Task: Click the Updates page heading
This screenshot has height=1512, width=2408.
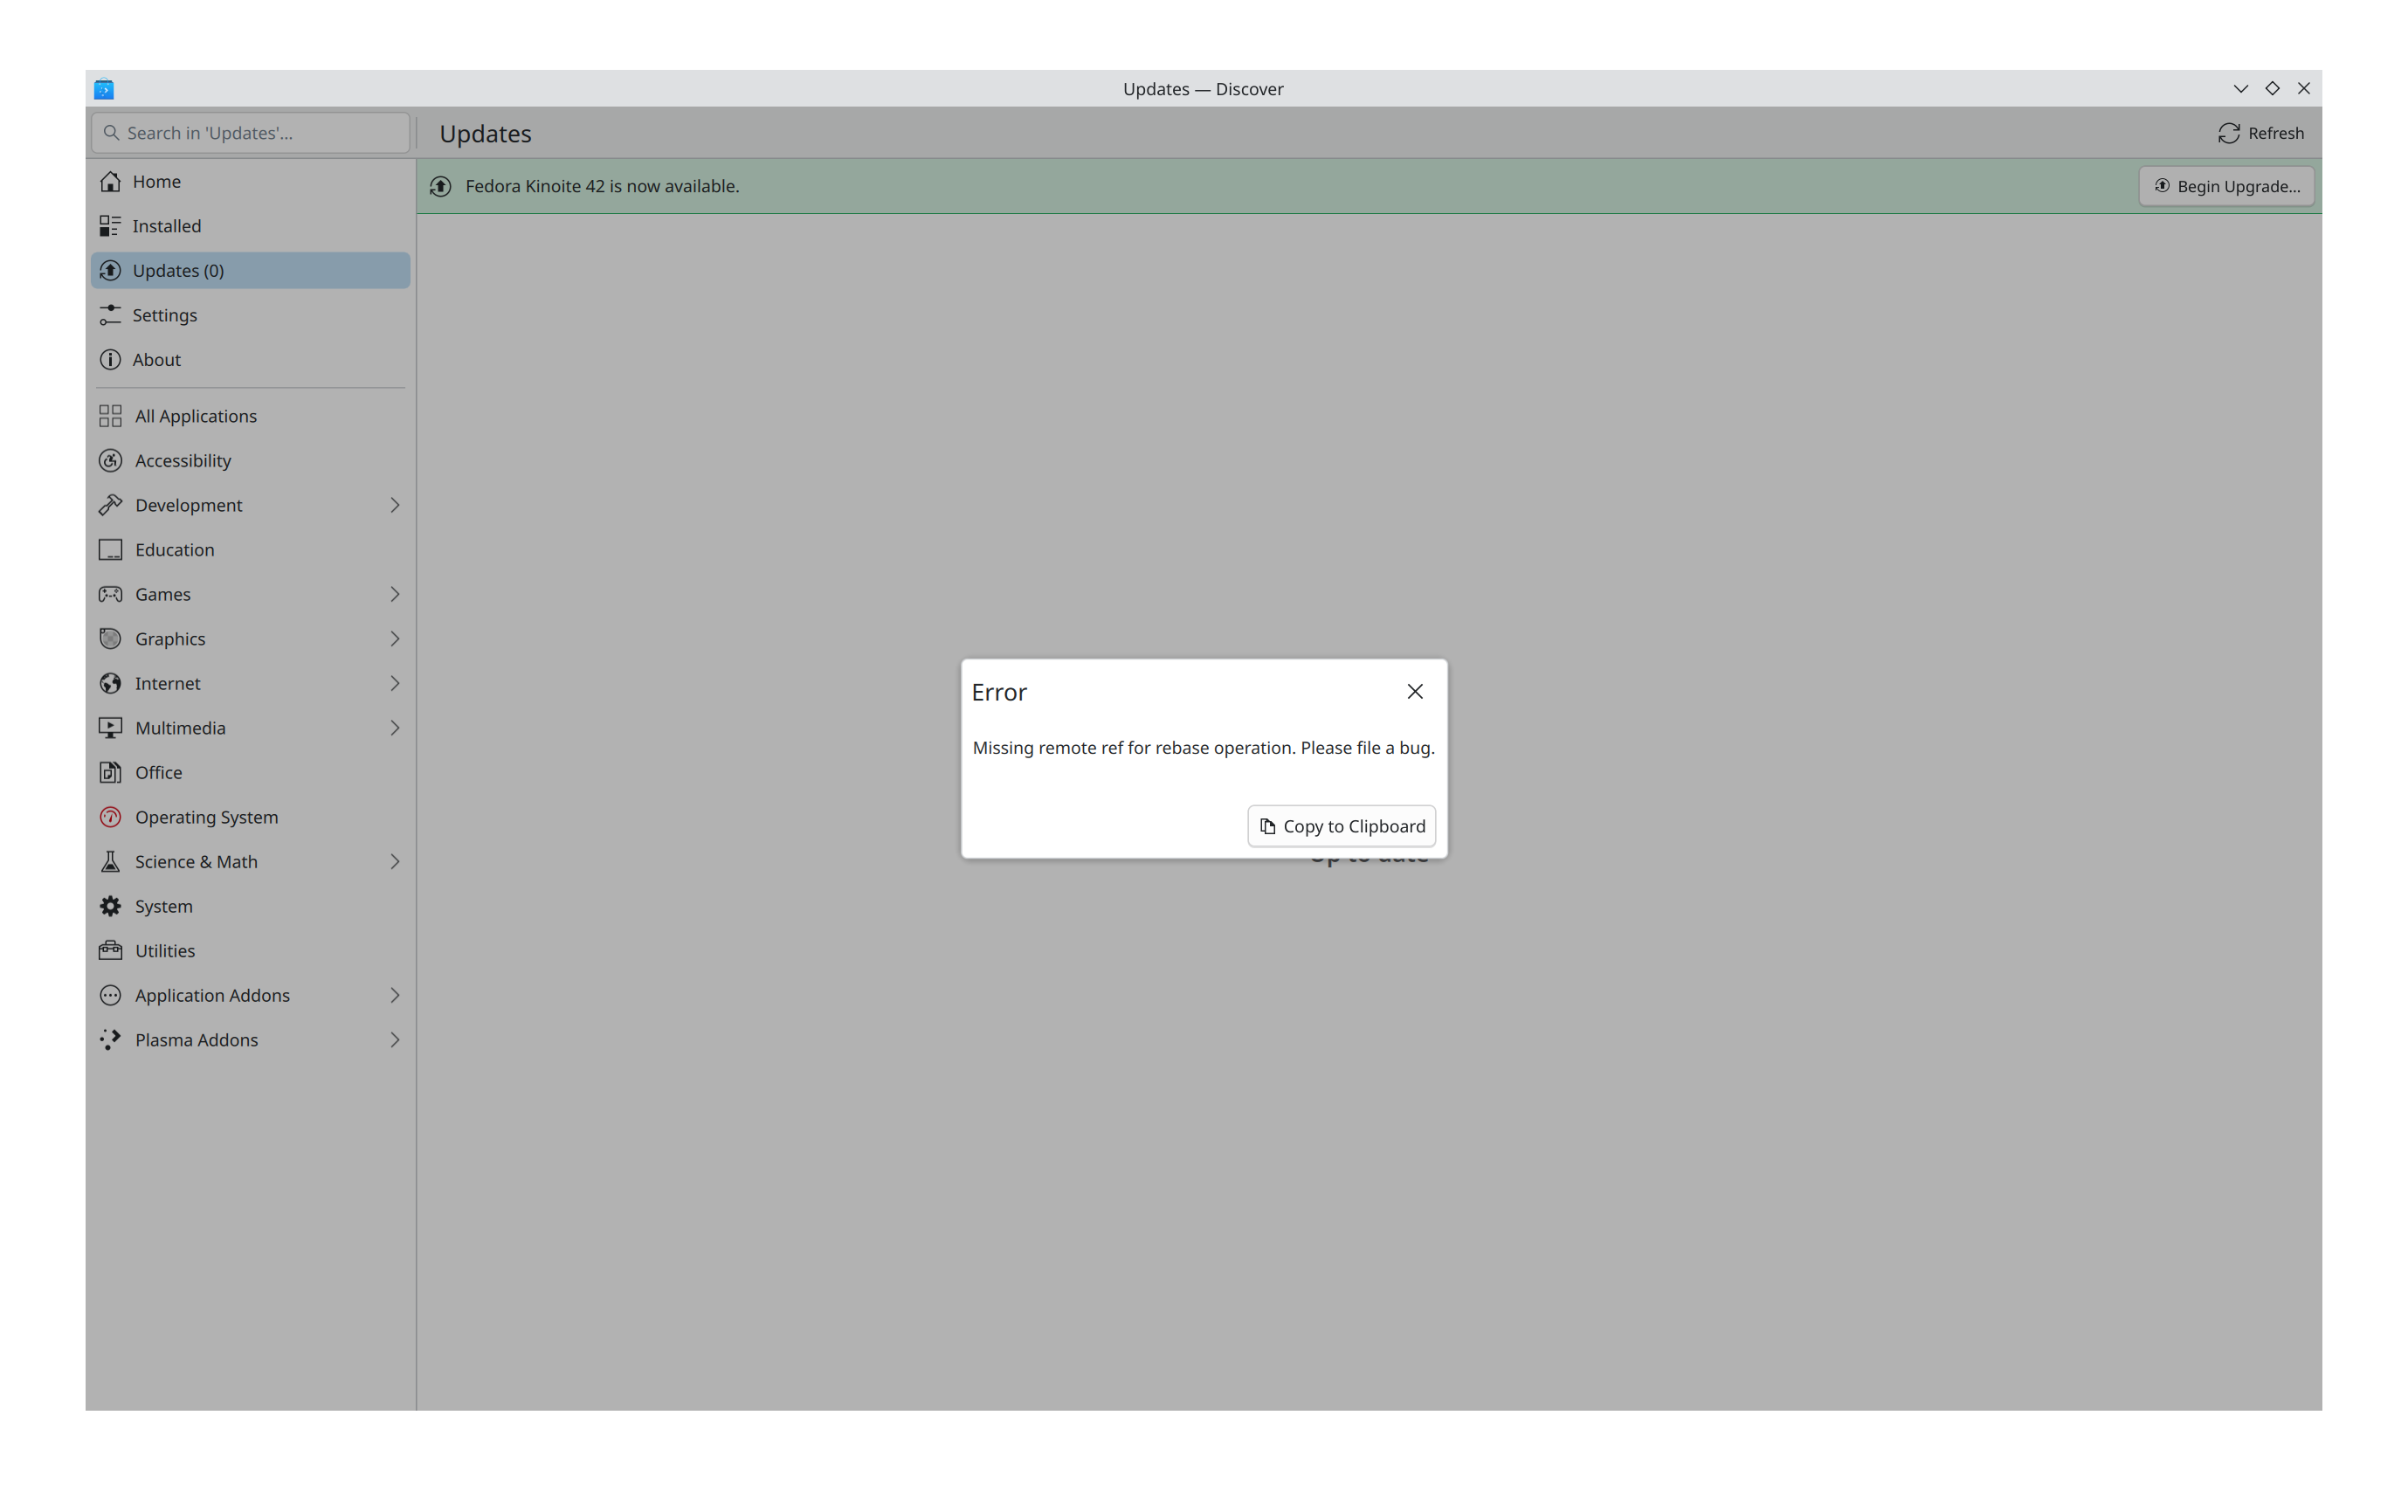Action: [485, 134]
